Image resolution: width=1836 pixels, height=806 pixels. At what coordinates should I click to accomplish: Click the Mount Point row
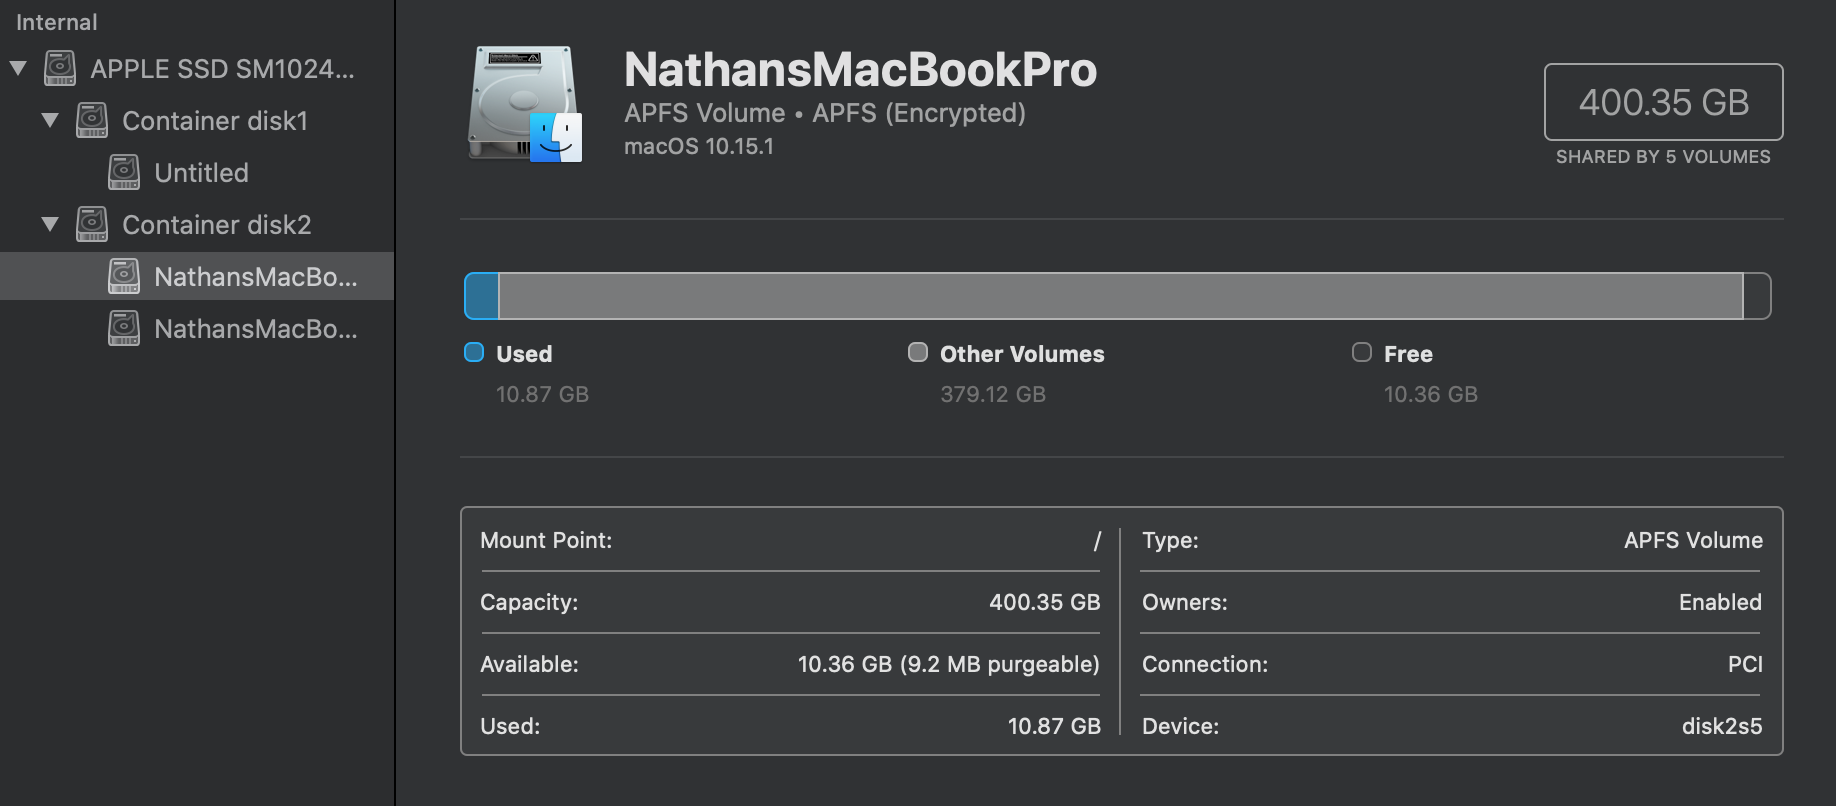point(789,541)
